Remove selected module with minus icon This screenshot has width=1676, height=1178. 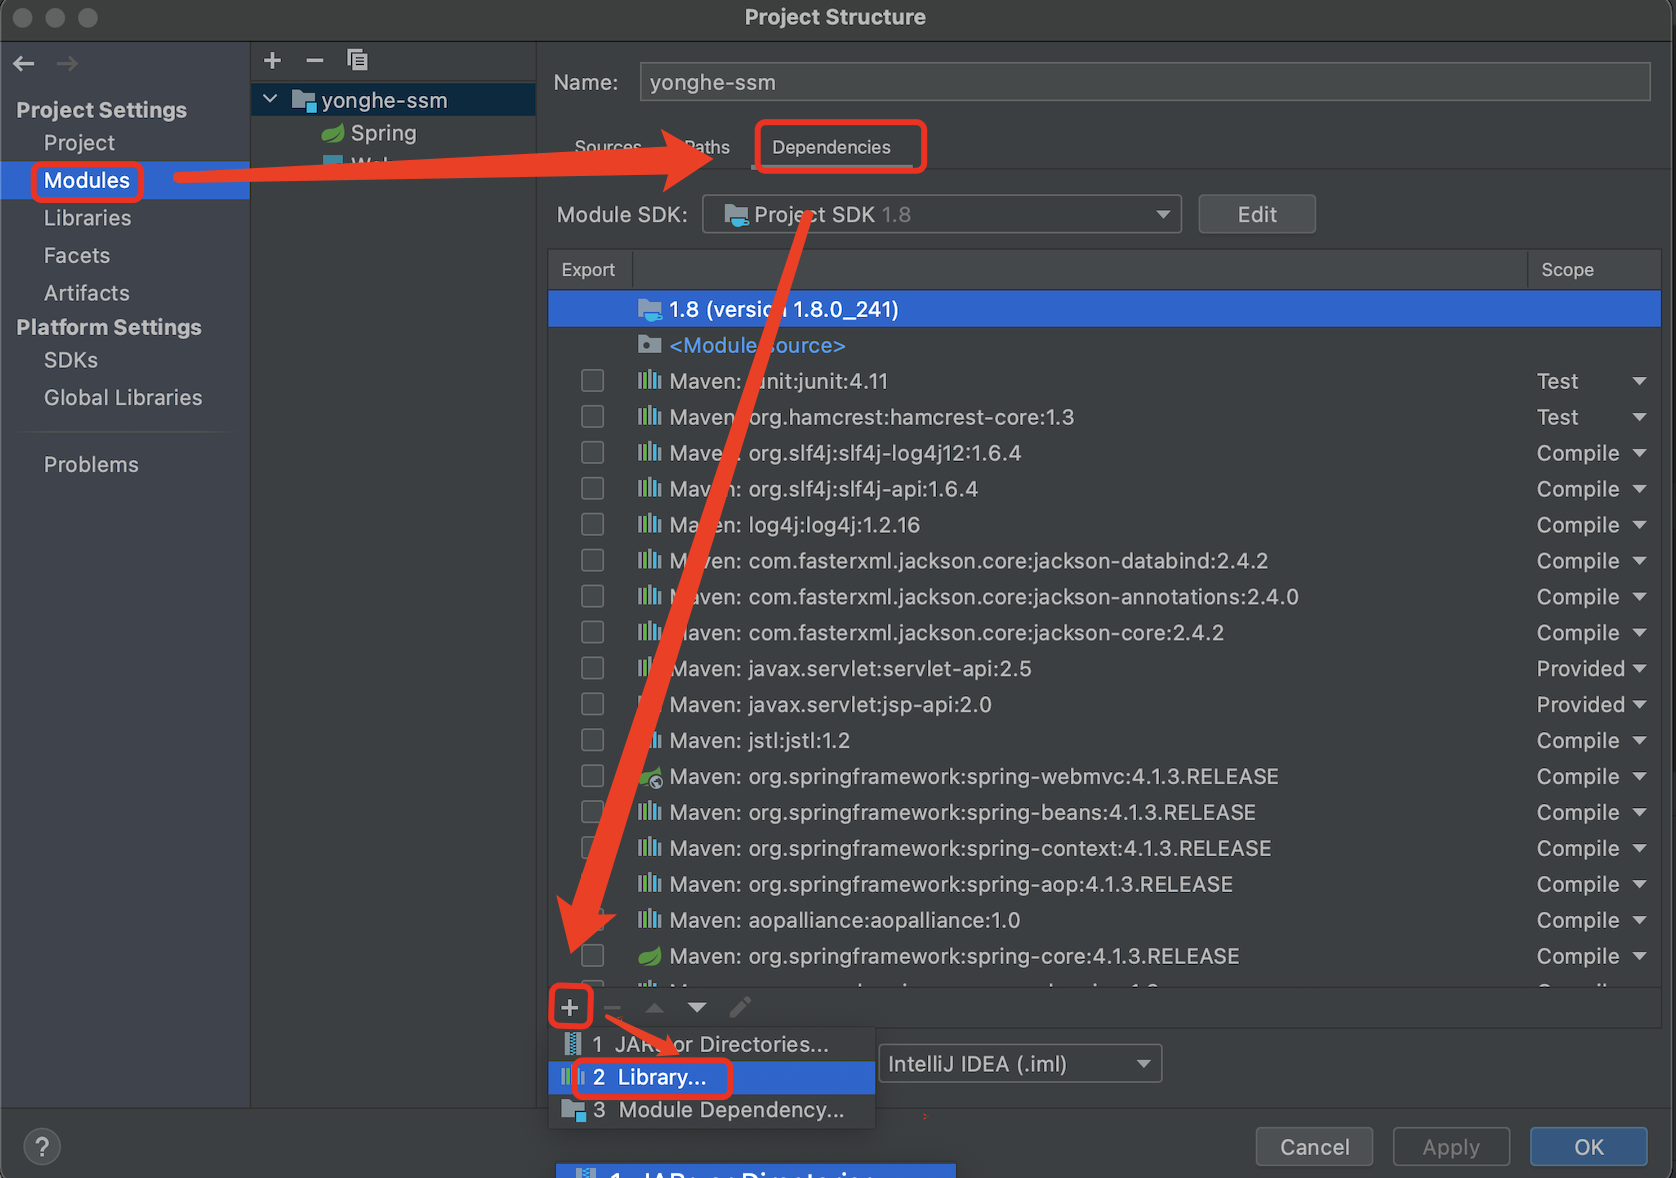pyautogui.click(x=314, y=60)
